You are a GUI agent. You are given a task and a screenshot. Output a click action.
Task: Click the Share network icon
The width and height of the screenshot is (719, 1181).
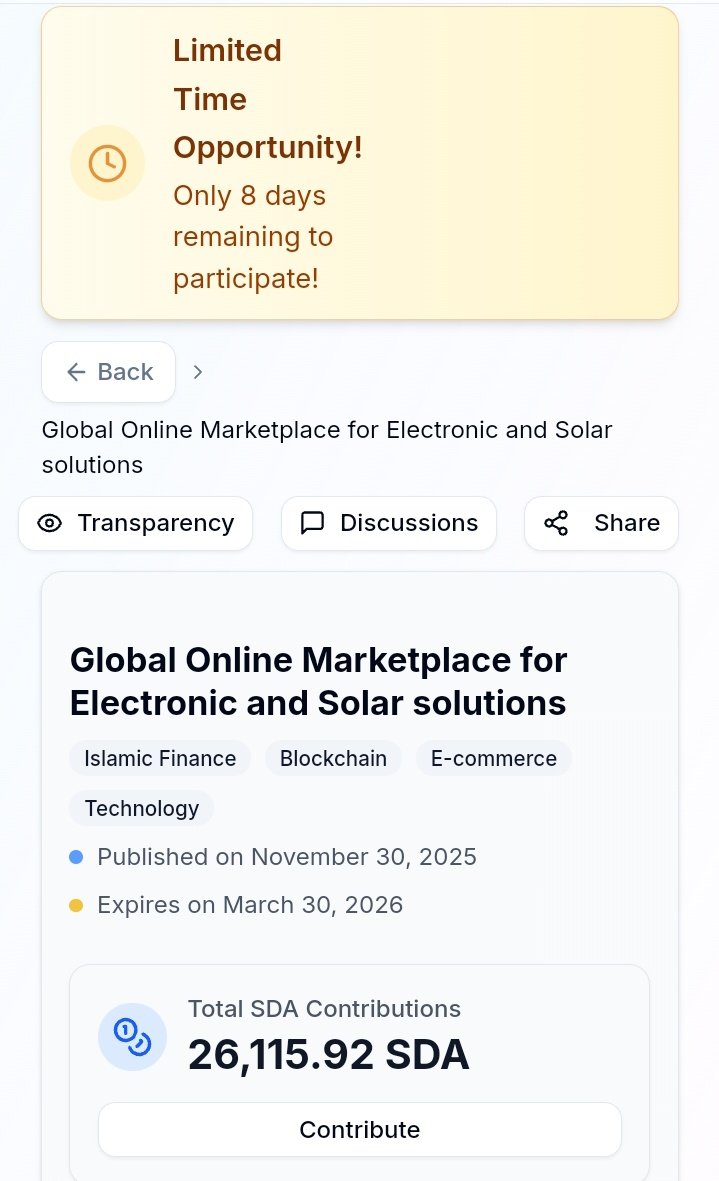[x=556, y=523]
